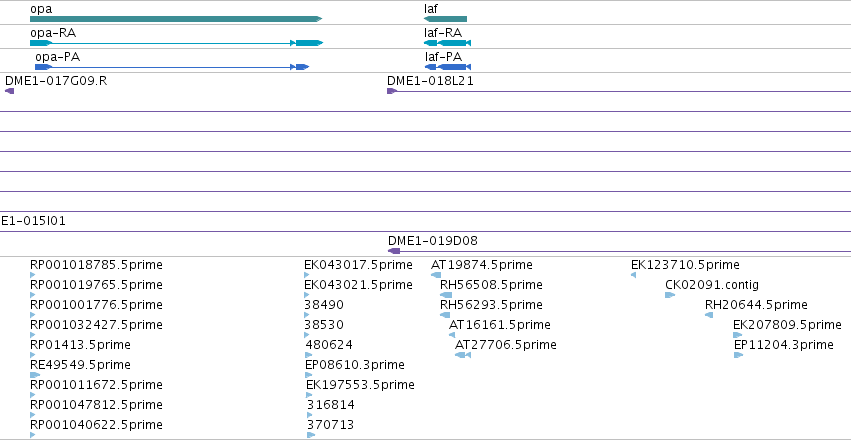Click the EK123710.5prime EST arrow
851x440 pixels.
pos(633,275)
